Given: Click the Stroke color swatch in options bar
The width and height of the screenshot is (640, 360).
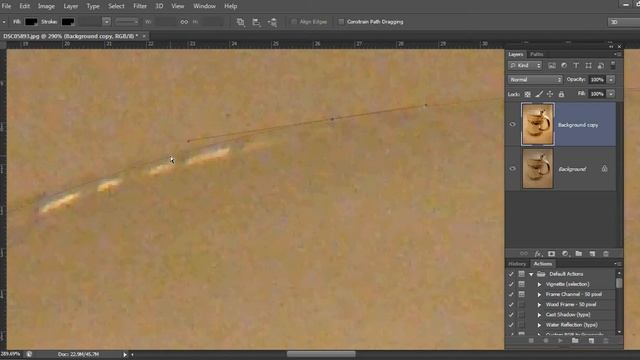Looking at the screenshot, I should [68, 22].
